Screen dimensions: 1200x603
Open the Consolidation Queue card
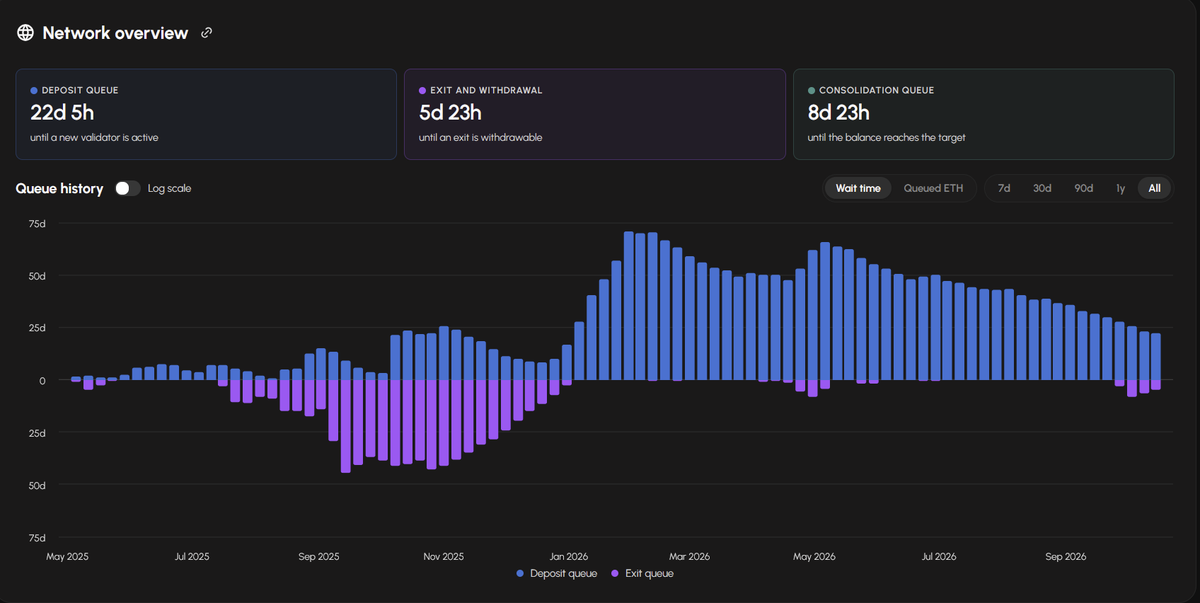point(984,114)
